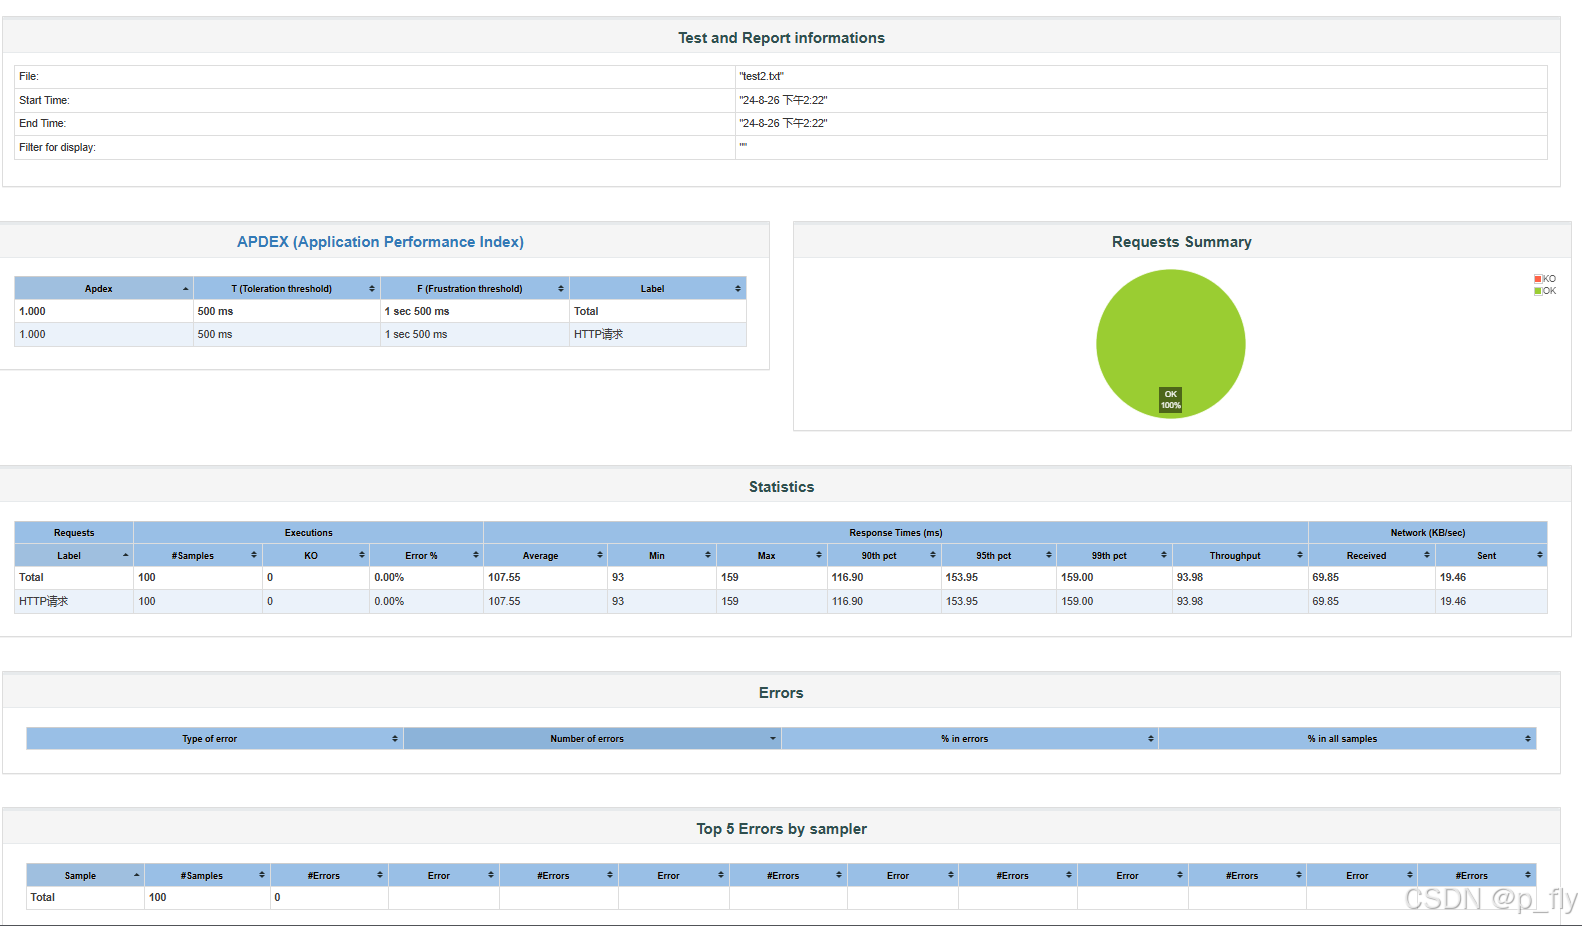Screen dimensions: 1582x926
Task: Select Throughput value 93.98 in HTTP请求 row
Action: tap(1190, 601)
